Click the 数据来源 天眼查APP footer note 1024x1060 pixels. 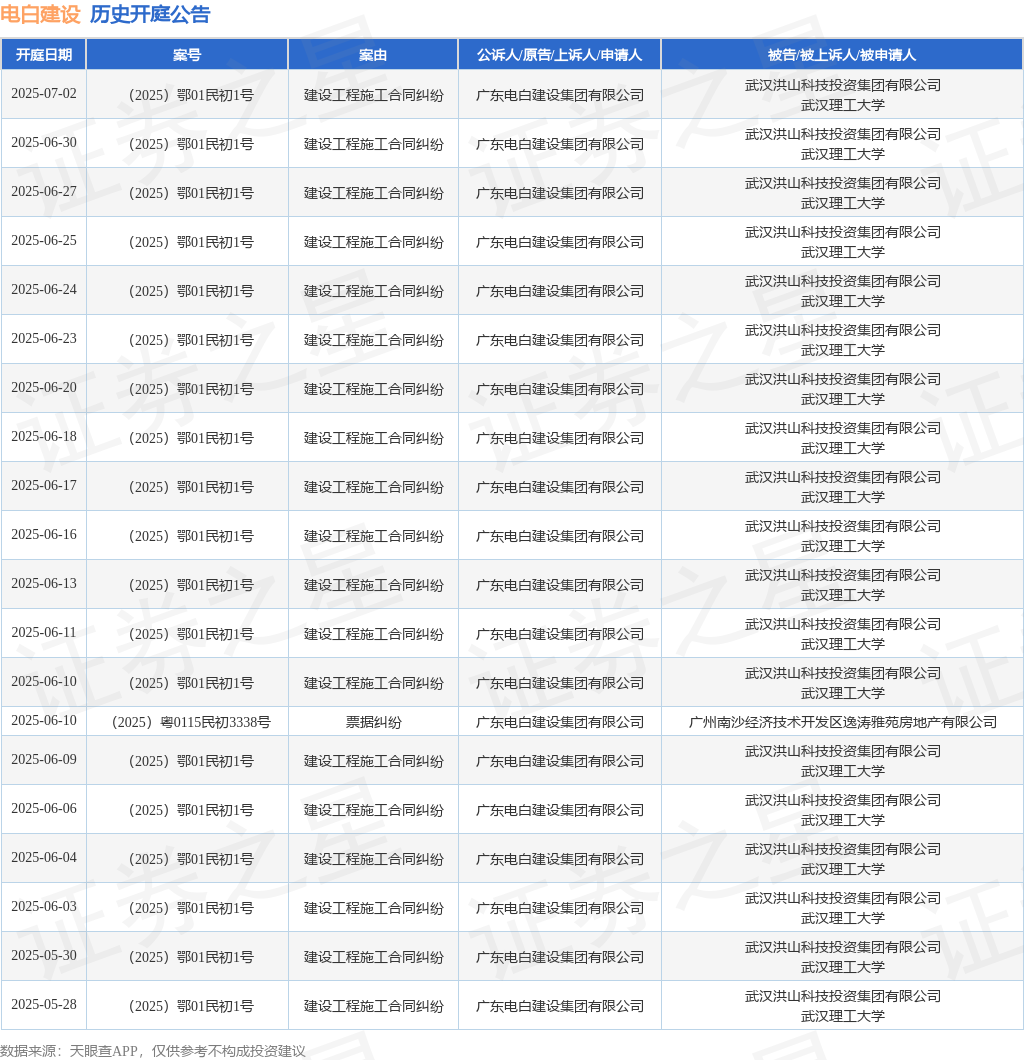153,1051
